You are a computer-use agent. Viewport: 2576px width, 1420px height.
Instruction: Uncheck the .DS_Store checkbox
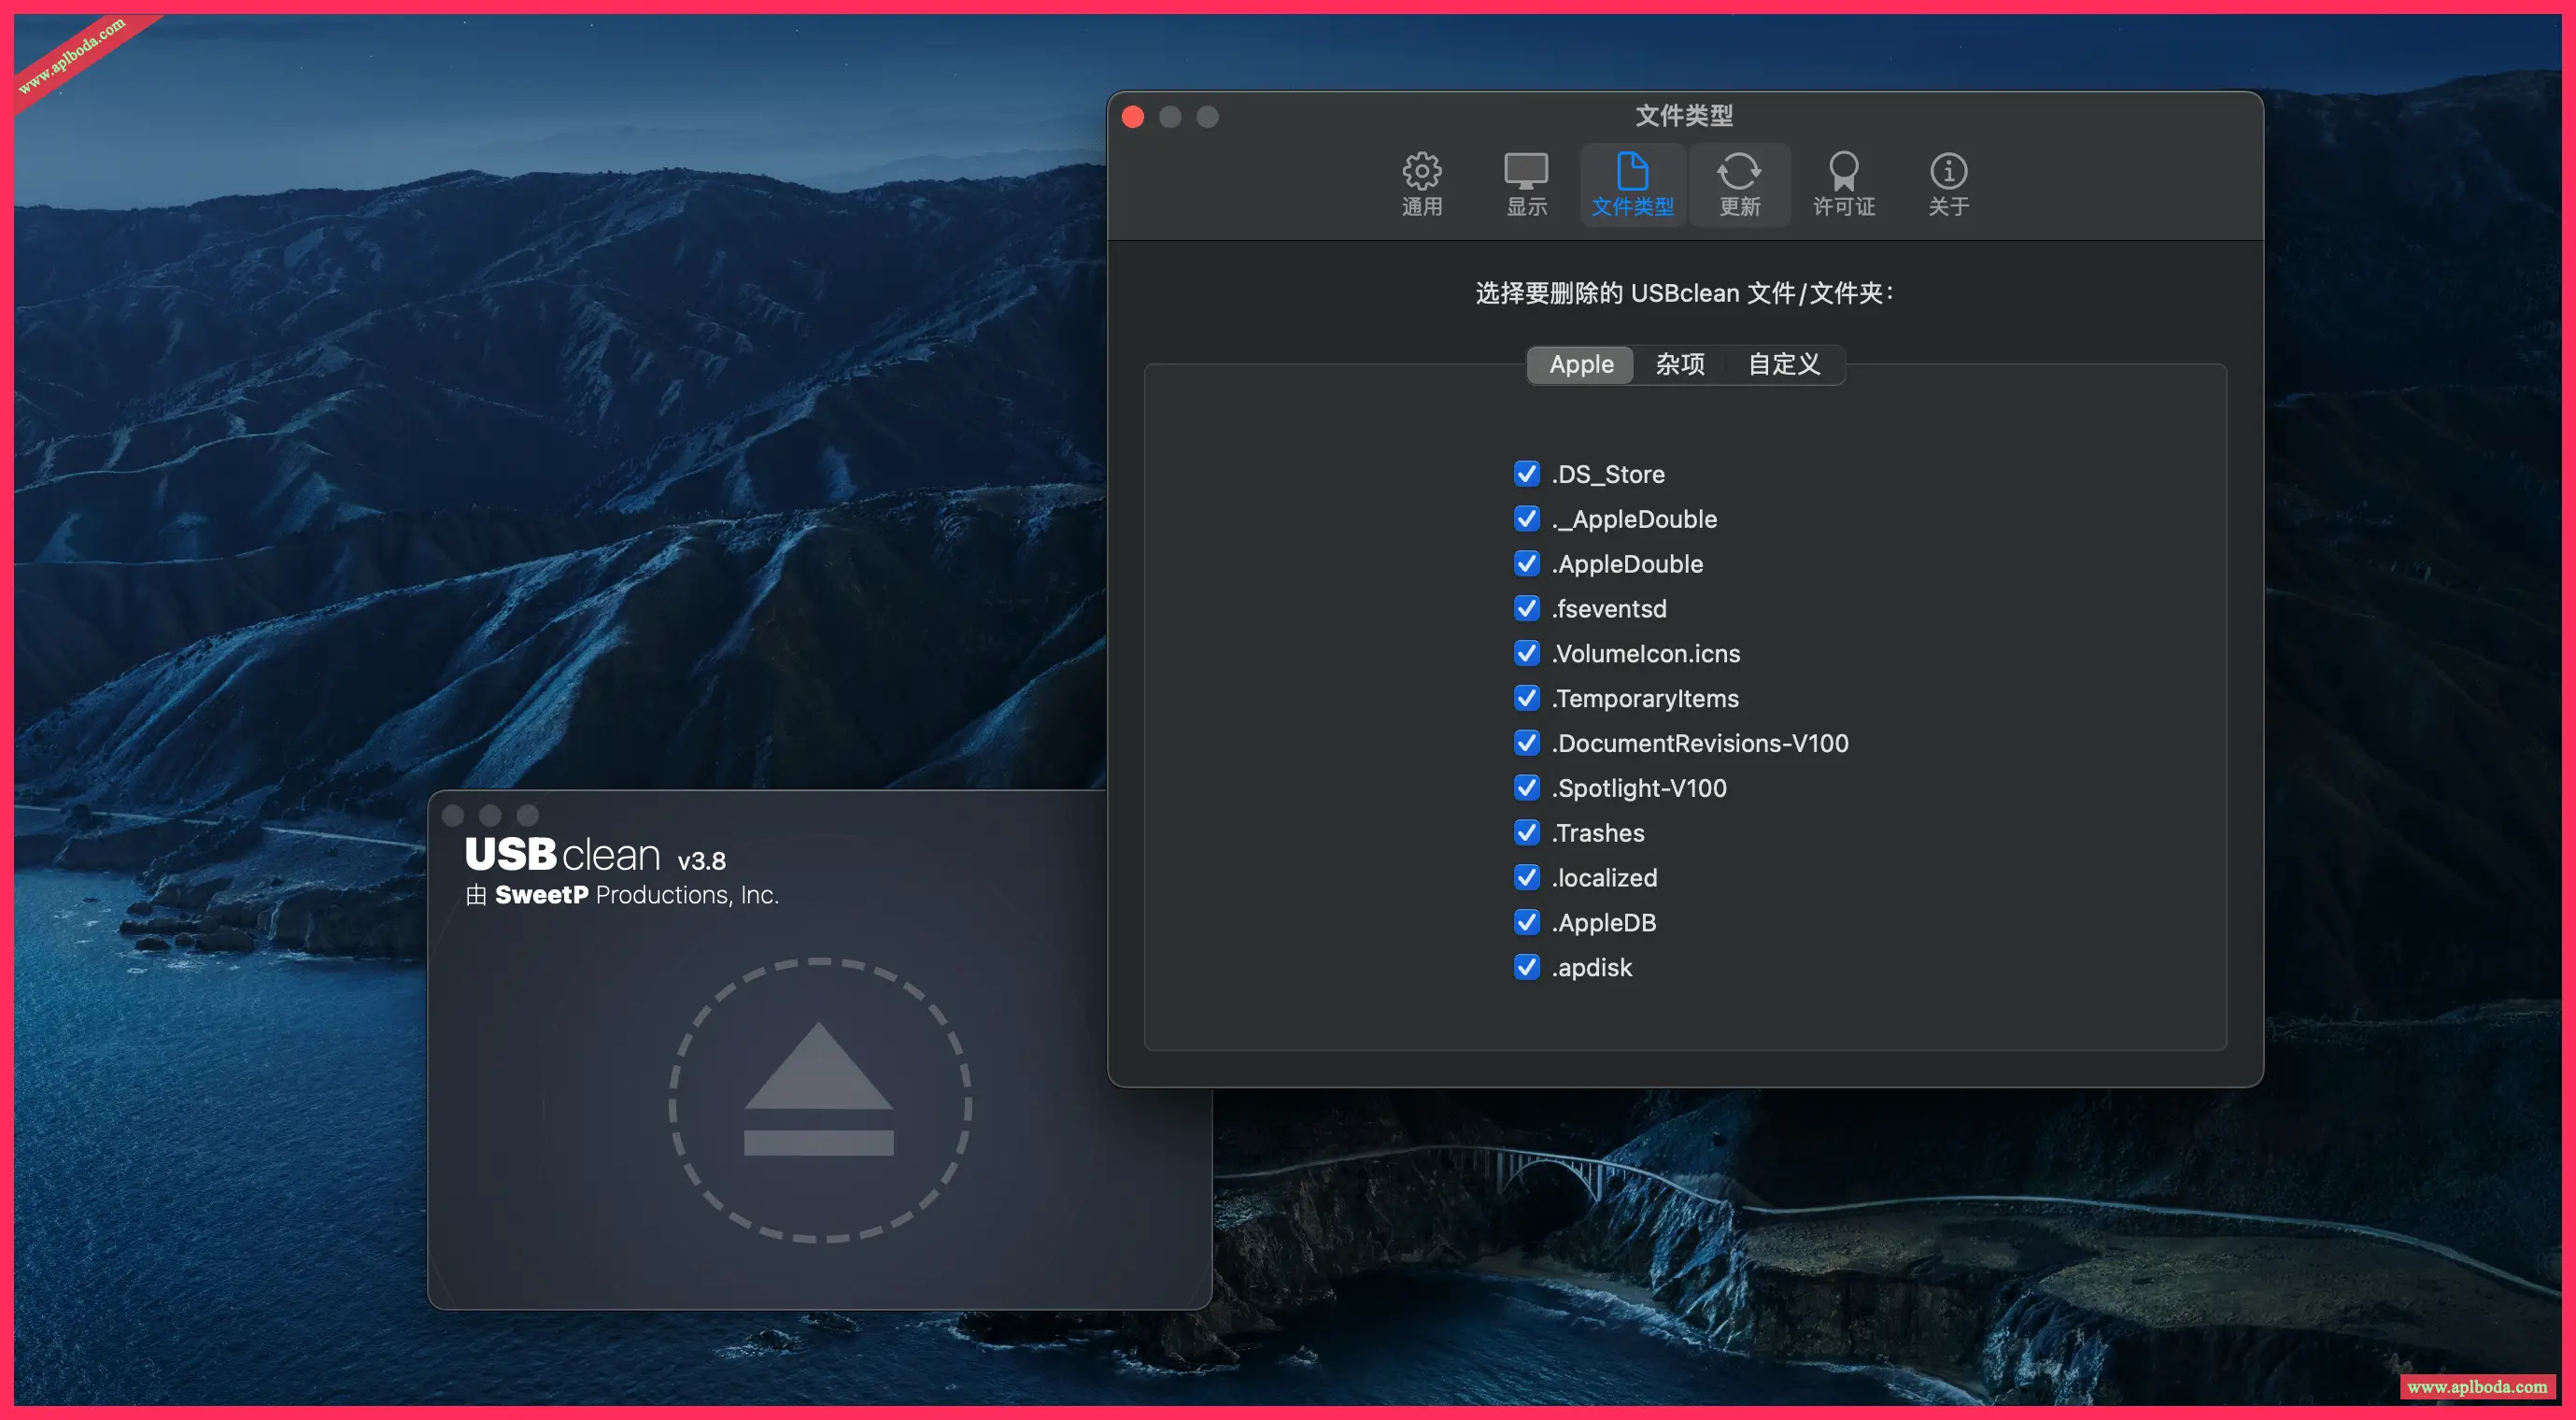click(x=1526, y=474)
